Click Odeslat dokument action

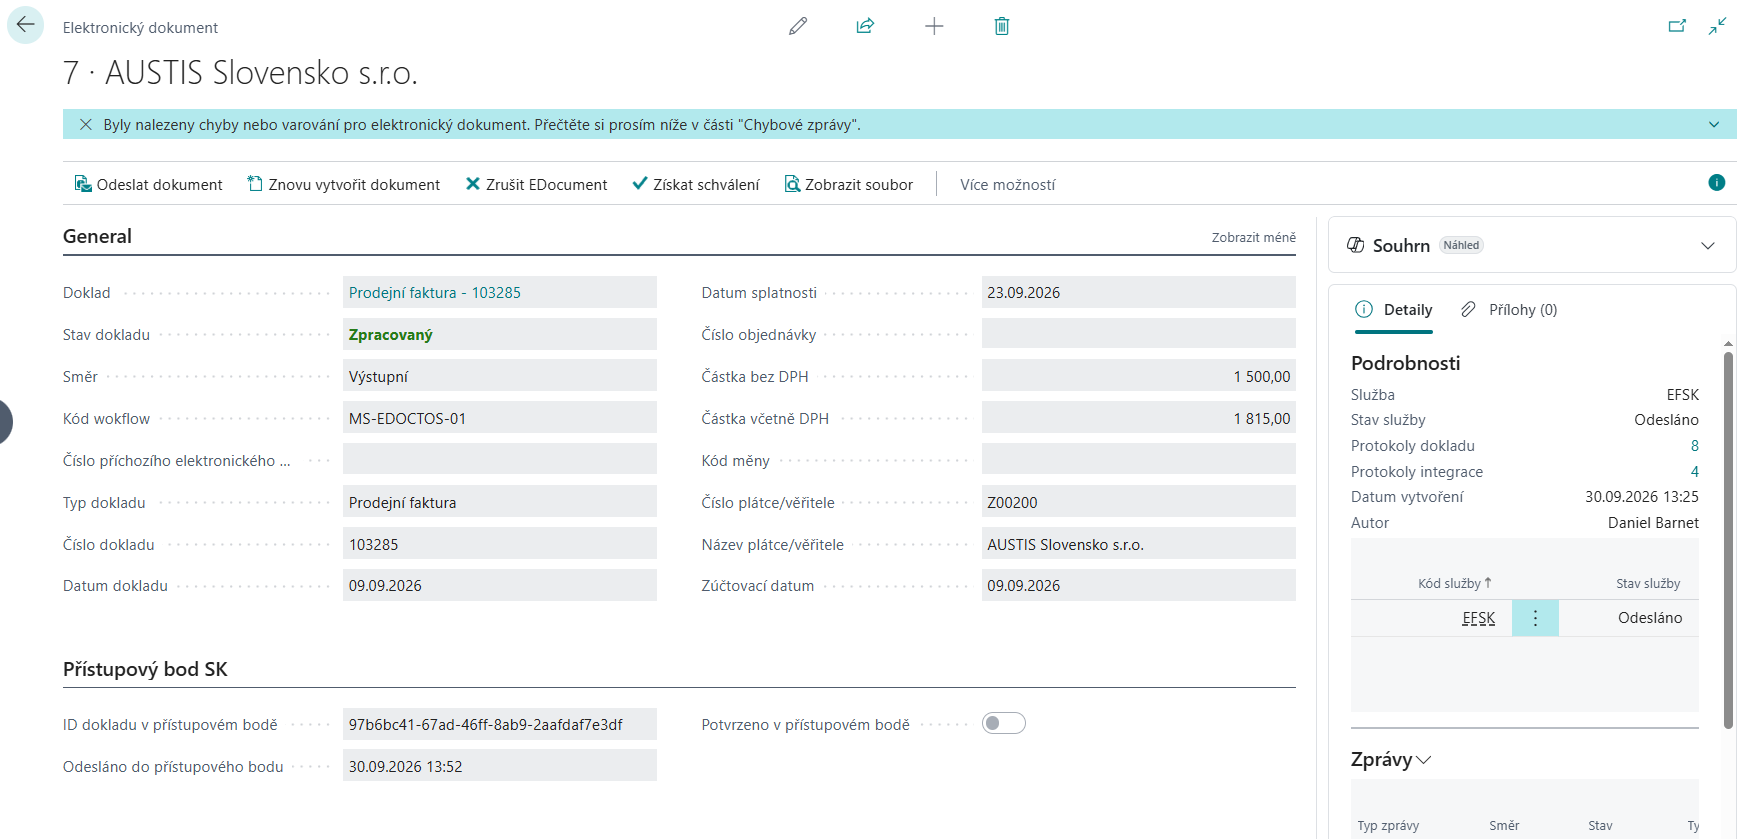[x=149, y=185]
